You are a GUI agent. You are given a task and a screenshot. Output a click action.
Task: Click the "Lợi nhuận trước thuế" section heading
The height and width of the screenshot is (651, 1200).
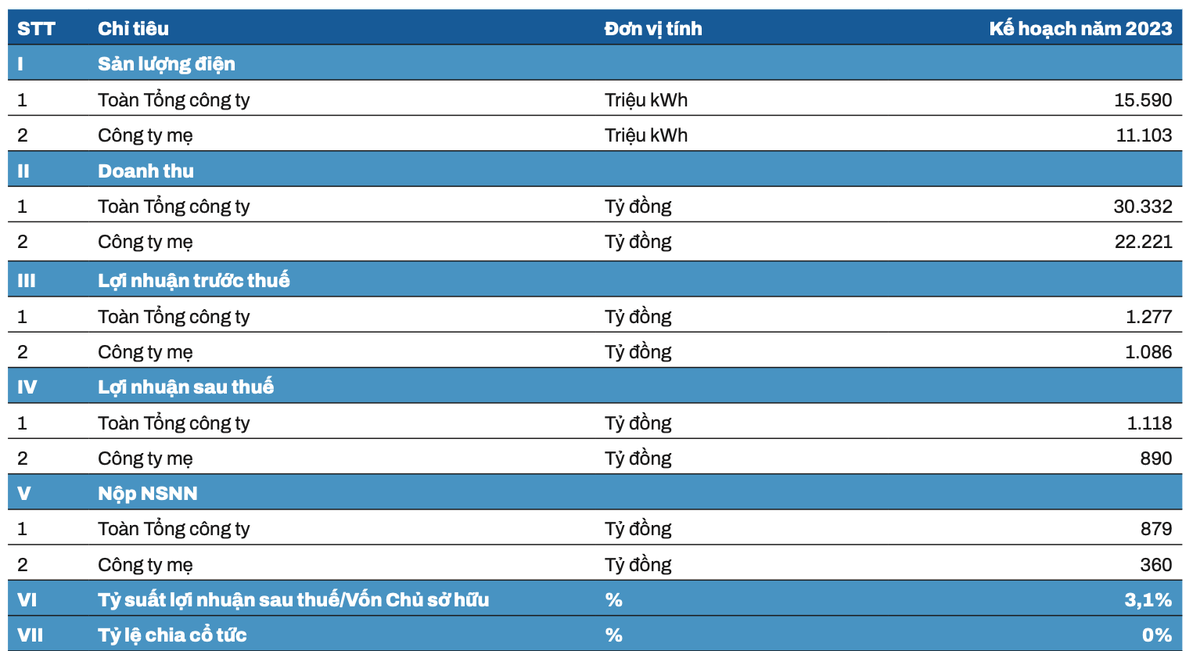pos(194,280)
